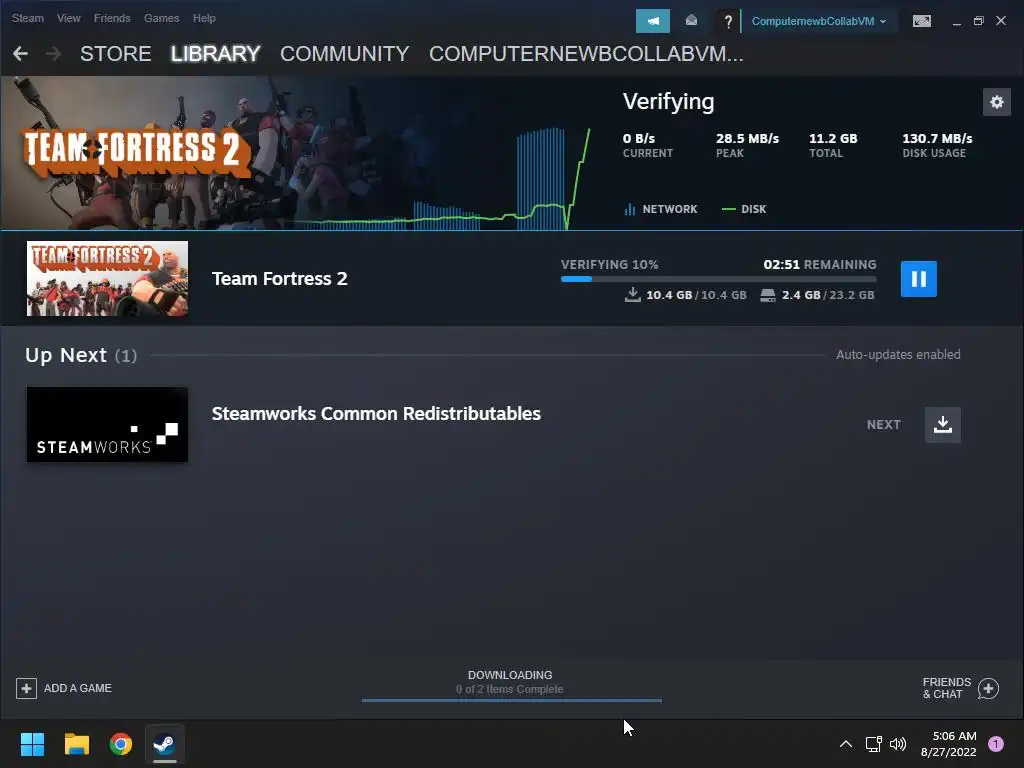1024x768 pixels.
Task: Click the VERIFYING 10% text
Action: [609, 264]
